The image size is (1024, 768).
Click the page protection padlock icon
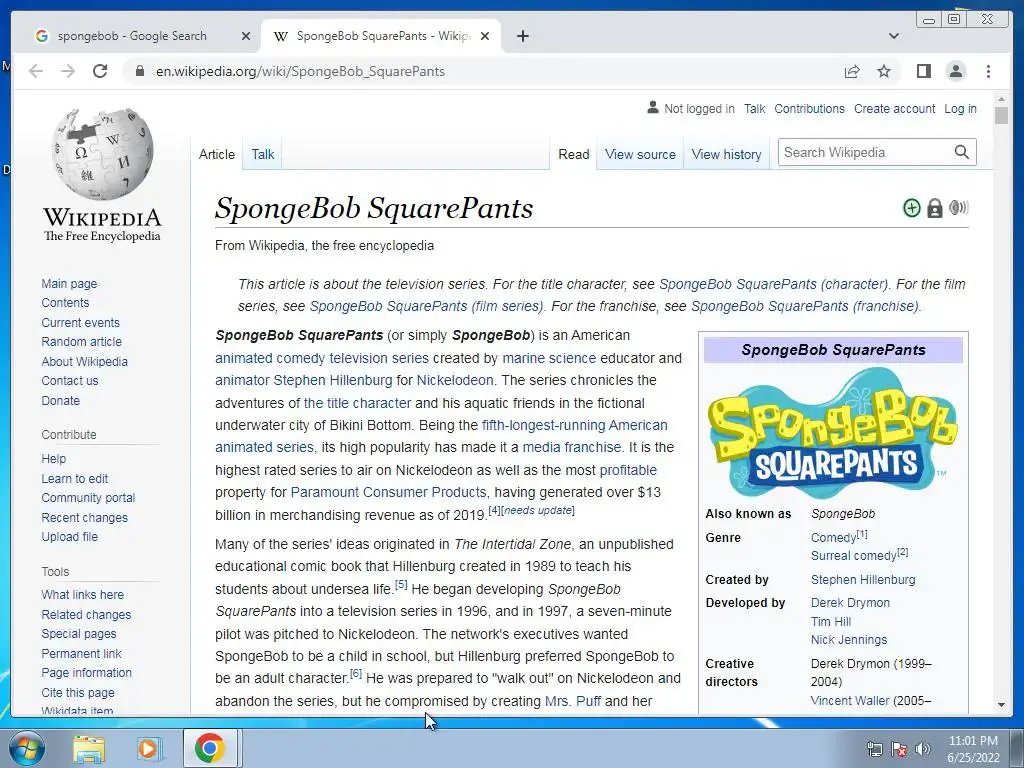935,208
